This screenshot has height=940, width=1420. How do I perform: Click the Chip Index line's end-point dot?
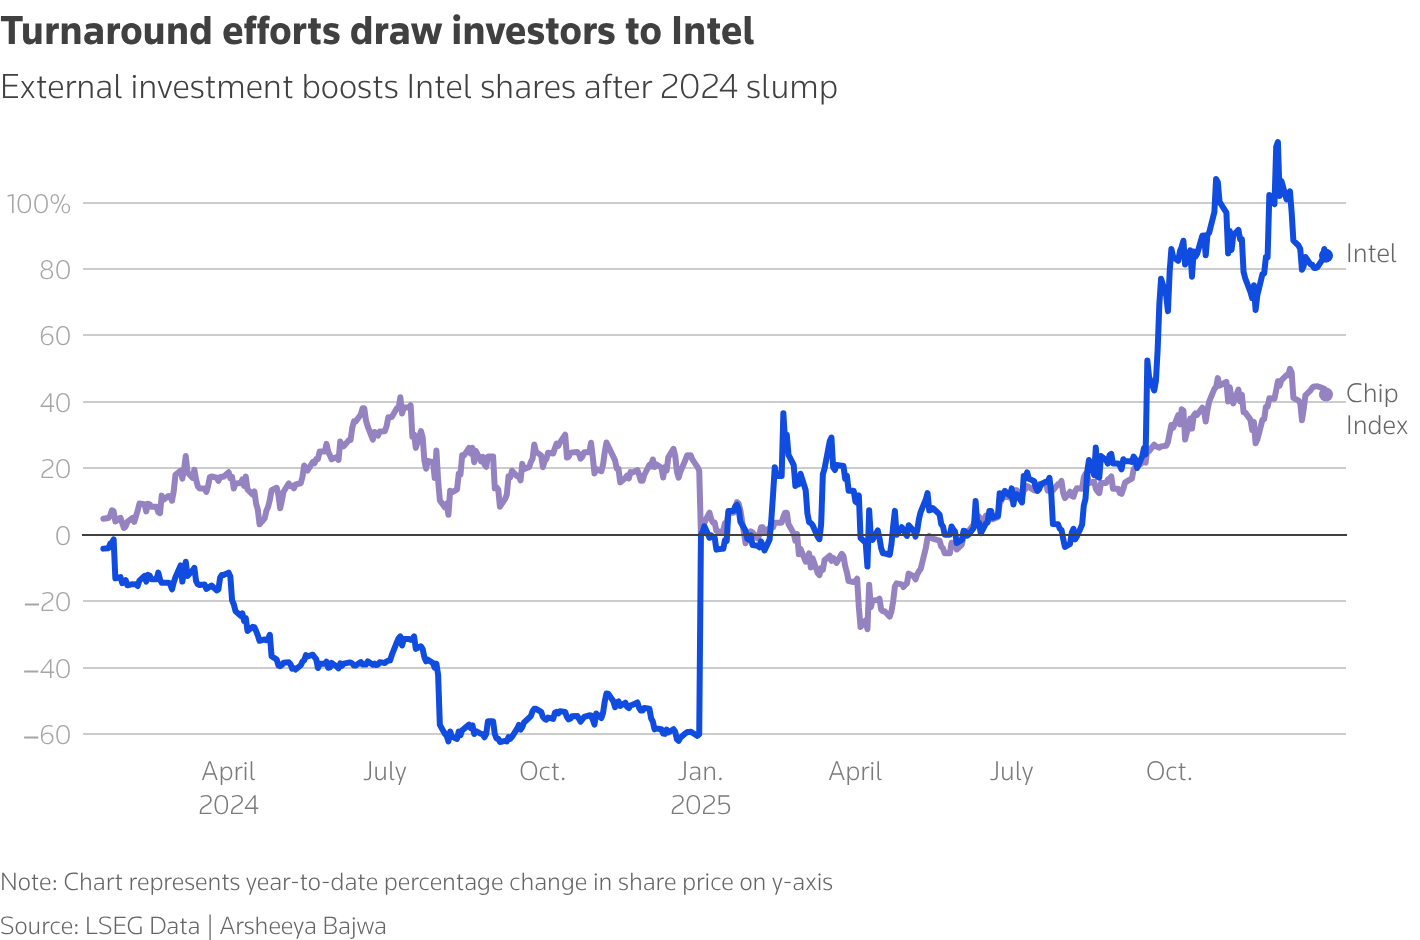click(x=1327, y=395)
